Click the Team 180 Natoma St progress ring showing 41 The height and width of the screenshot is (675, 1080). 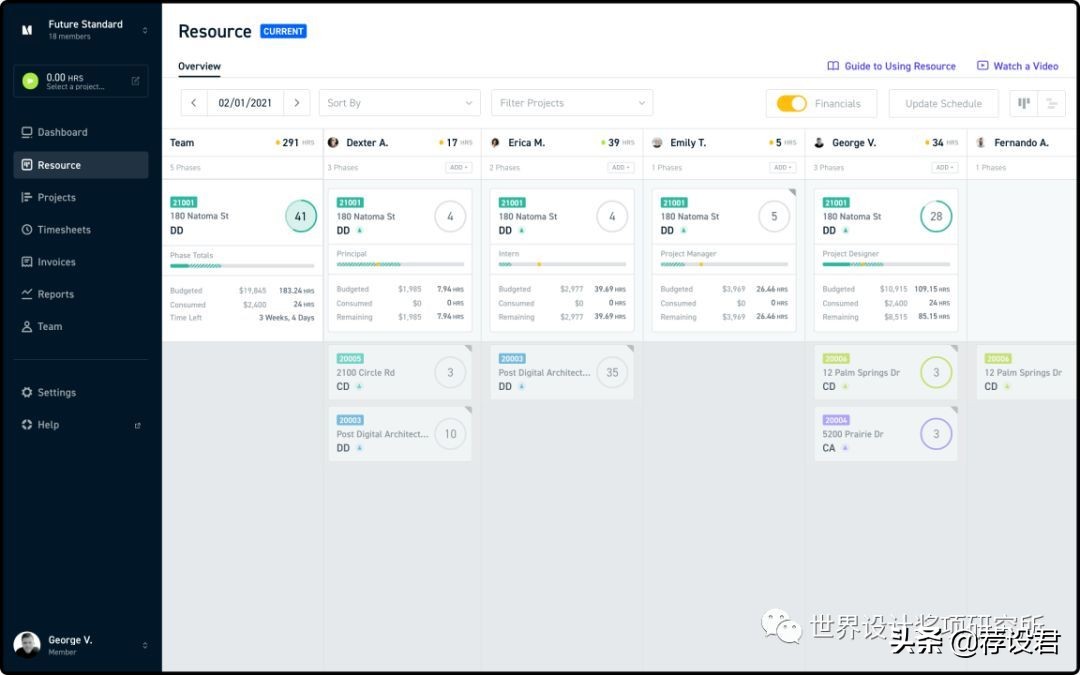[300, 216]
